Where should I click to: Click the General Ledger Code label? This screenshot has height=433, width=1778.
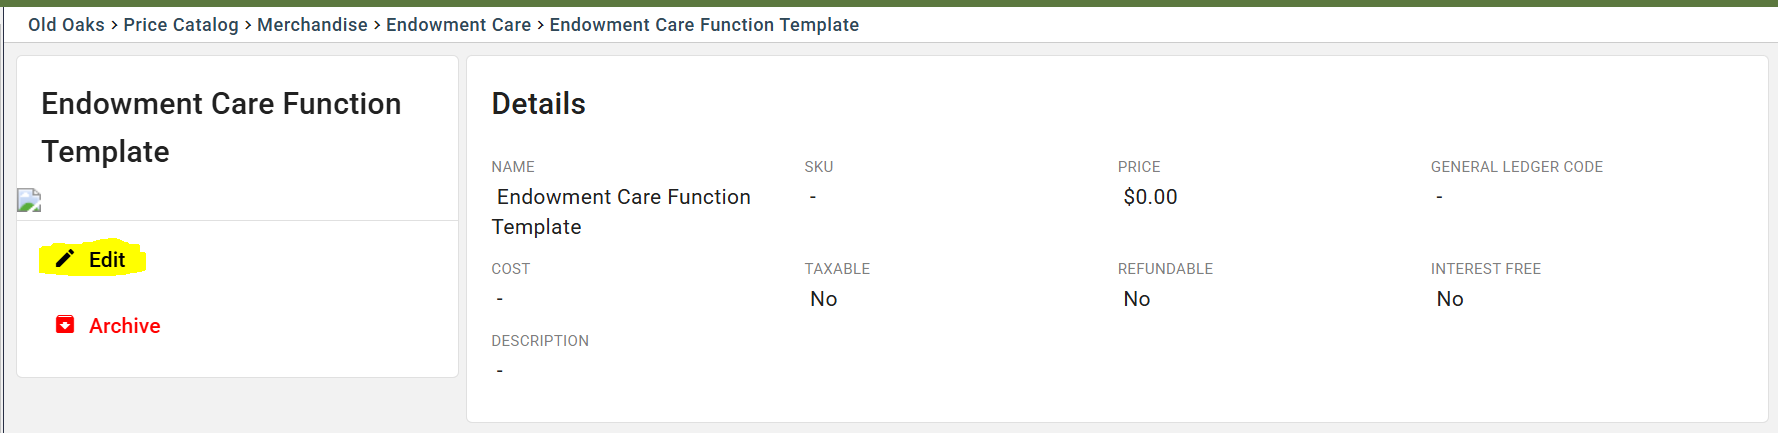coord(1516,167)
